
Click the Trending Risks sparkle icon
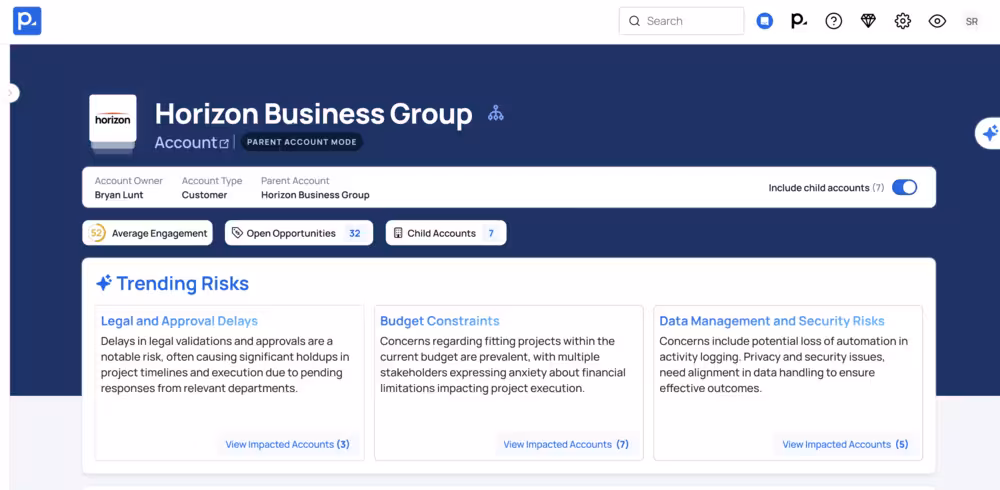[x=104, y=283]
